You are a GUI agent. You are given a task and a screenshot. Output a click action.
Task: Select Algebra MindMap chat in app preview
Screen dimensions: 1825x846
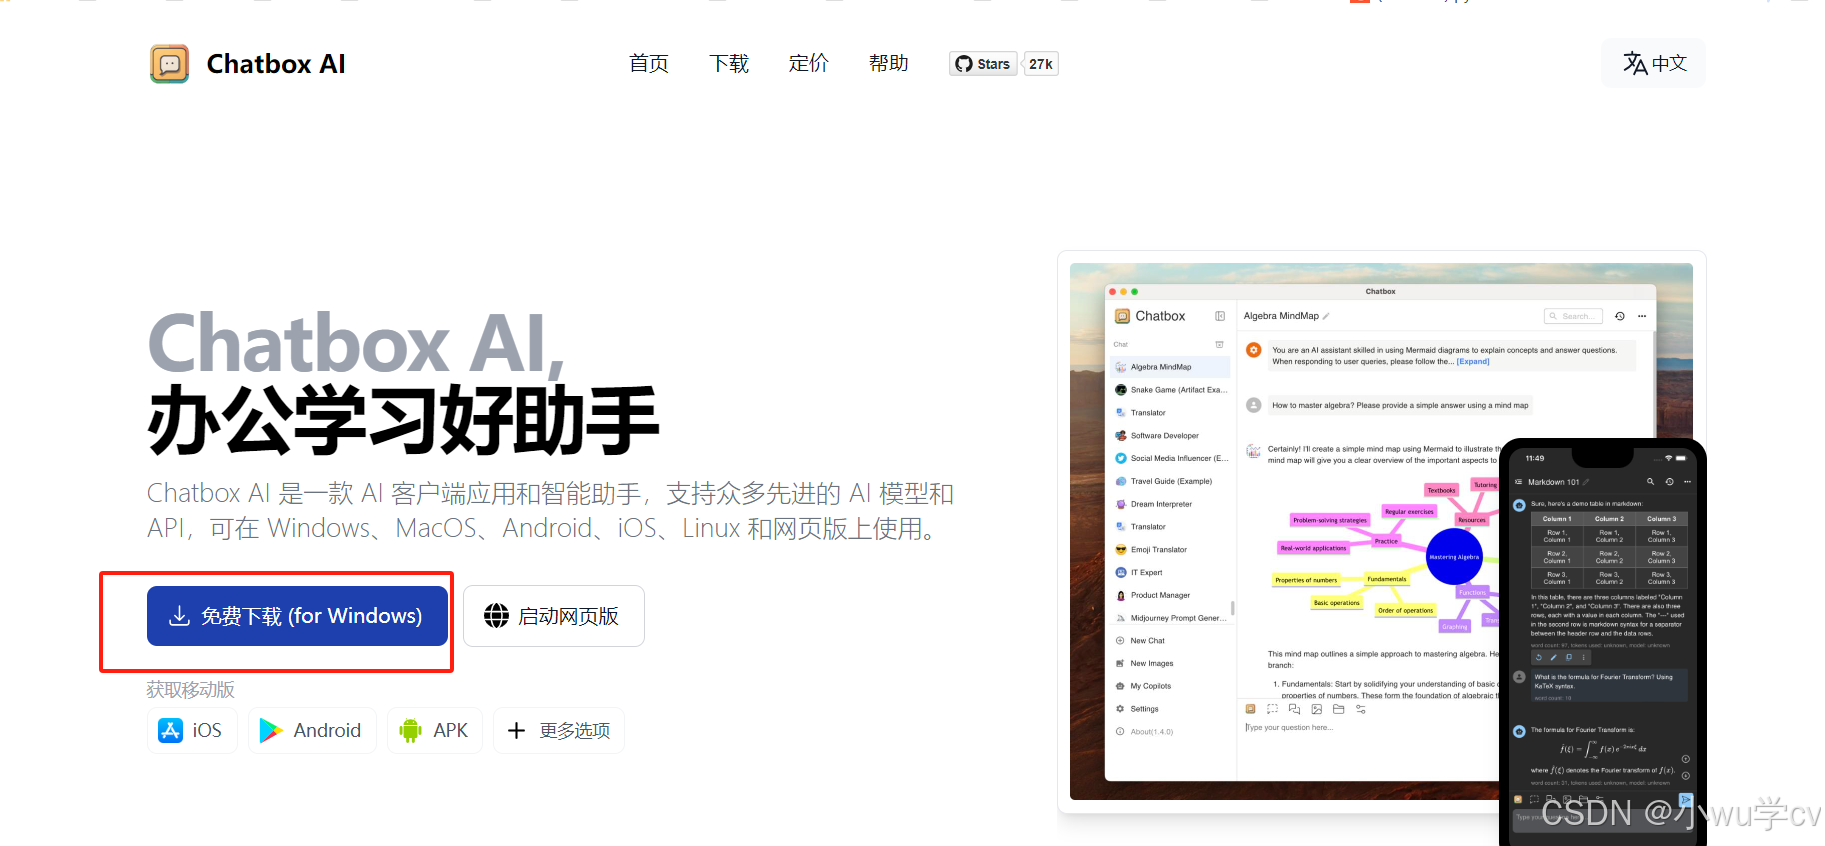coord(1170,367)
